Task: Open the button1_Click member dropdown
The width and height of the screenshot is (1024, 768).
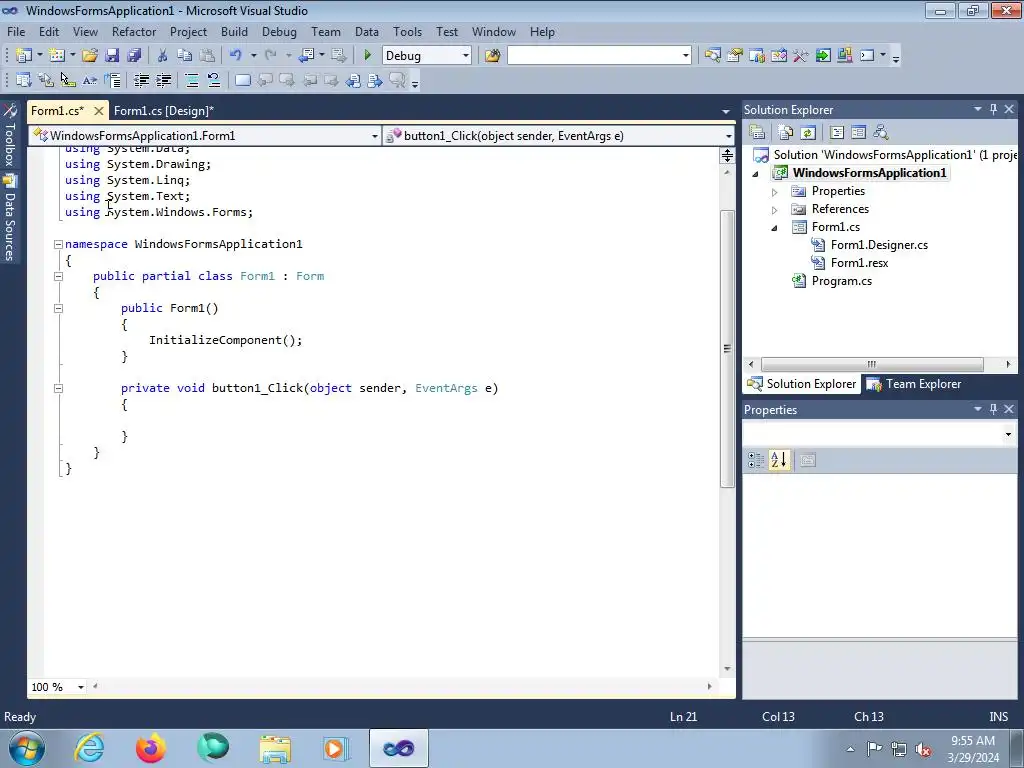Action: [x=728, y=136]
